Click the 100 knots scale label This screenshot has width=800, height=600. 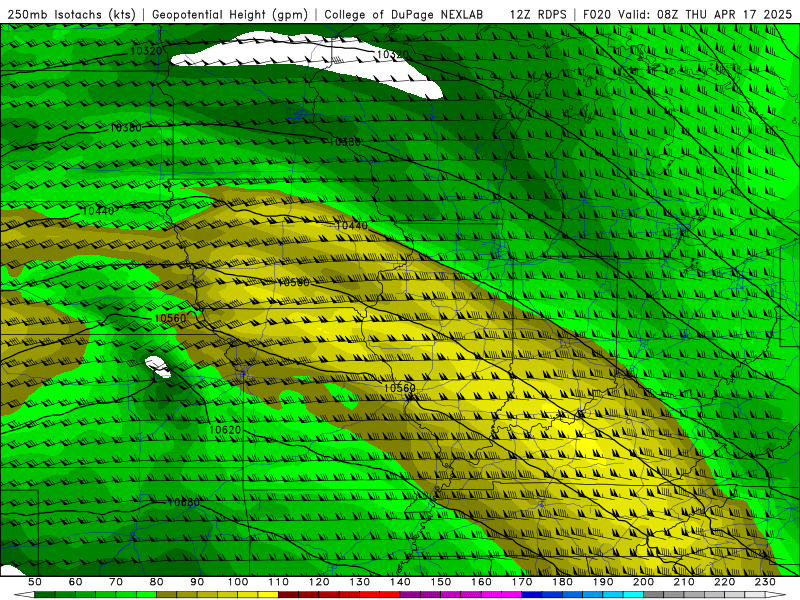[238, 582]
